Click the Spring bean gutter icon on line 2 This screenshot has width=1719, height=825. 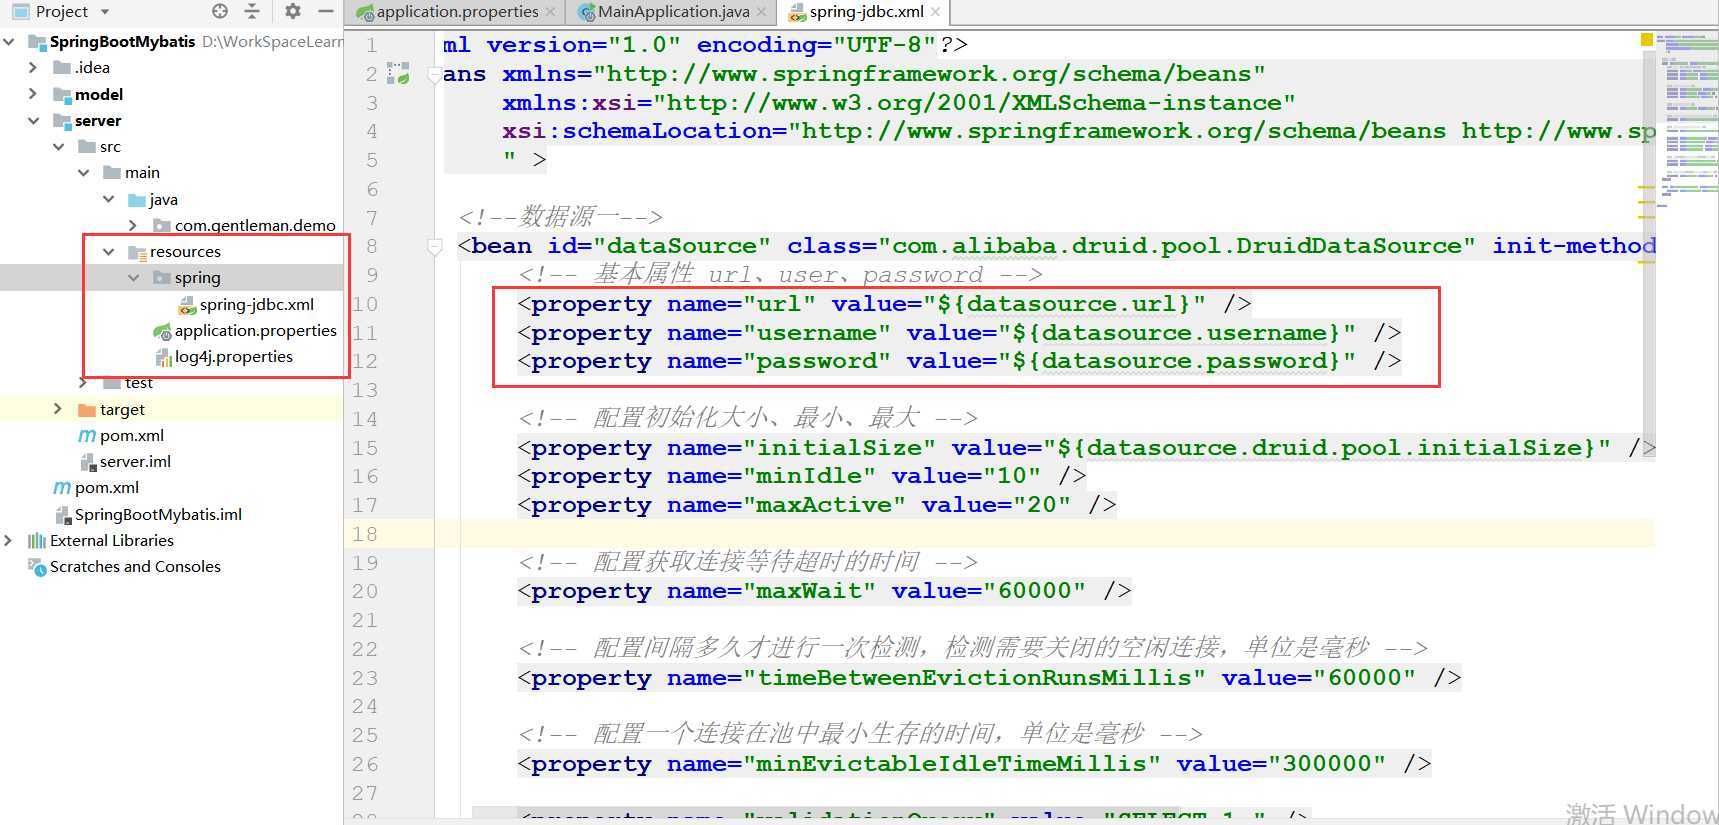398,73
